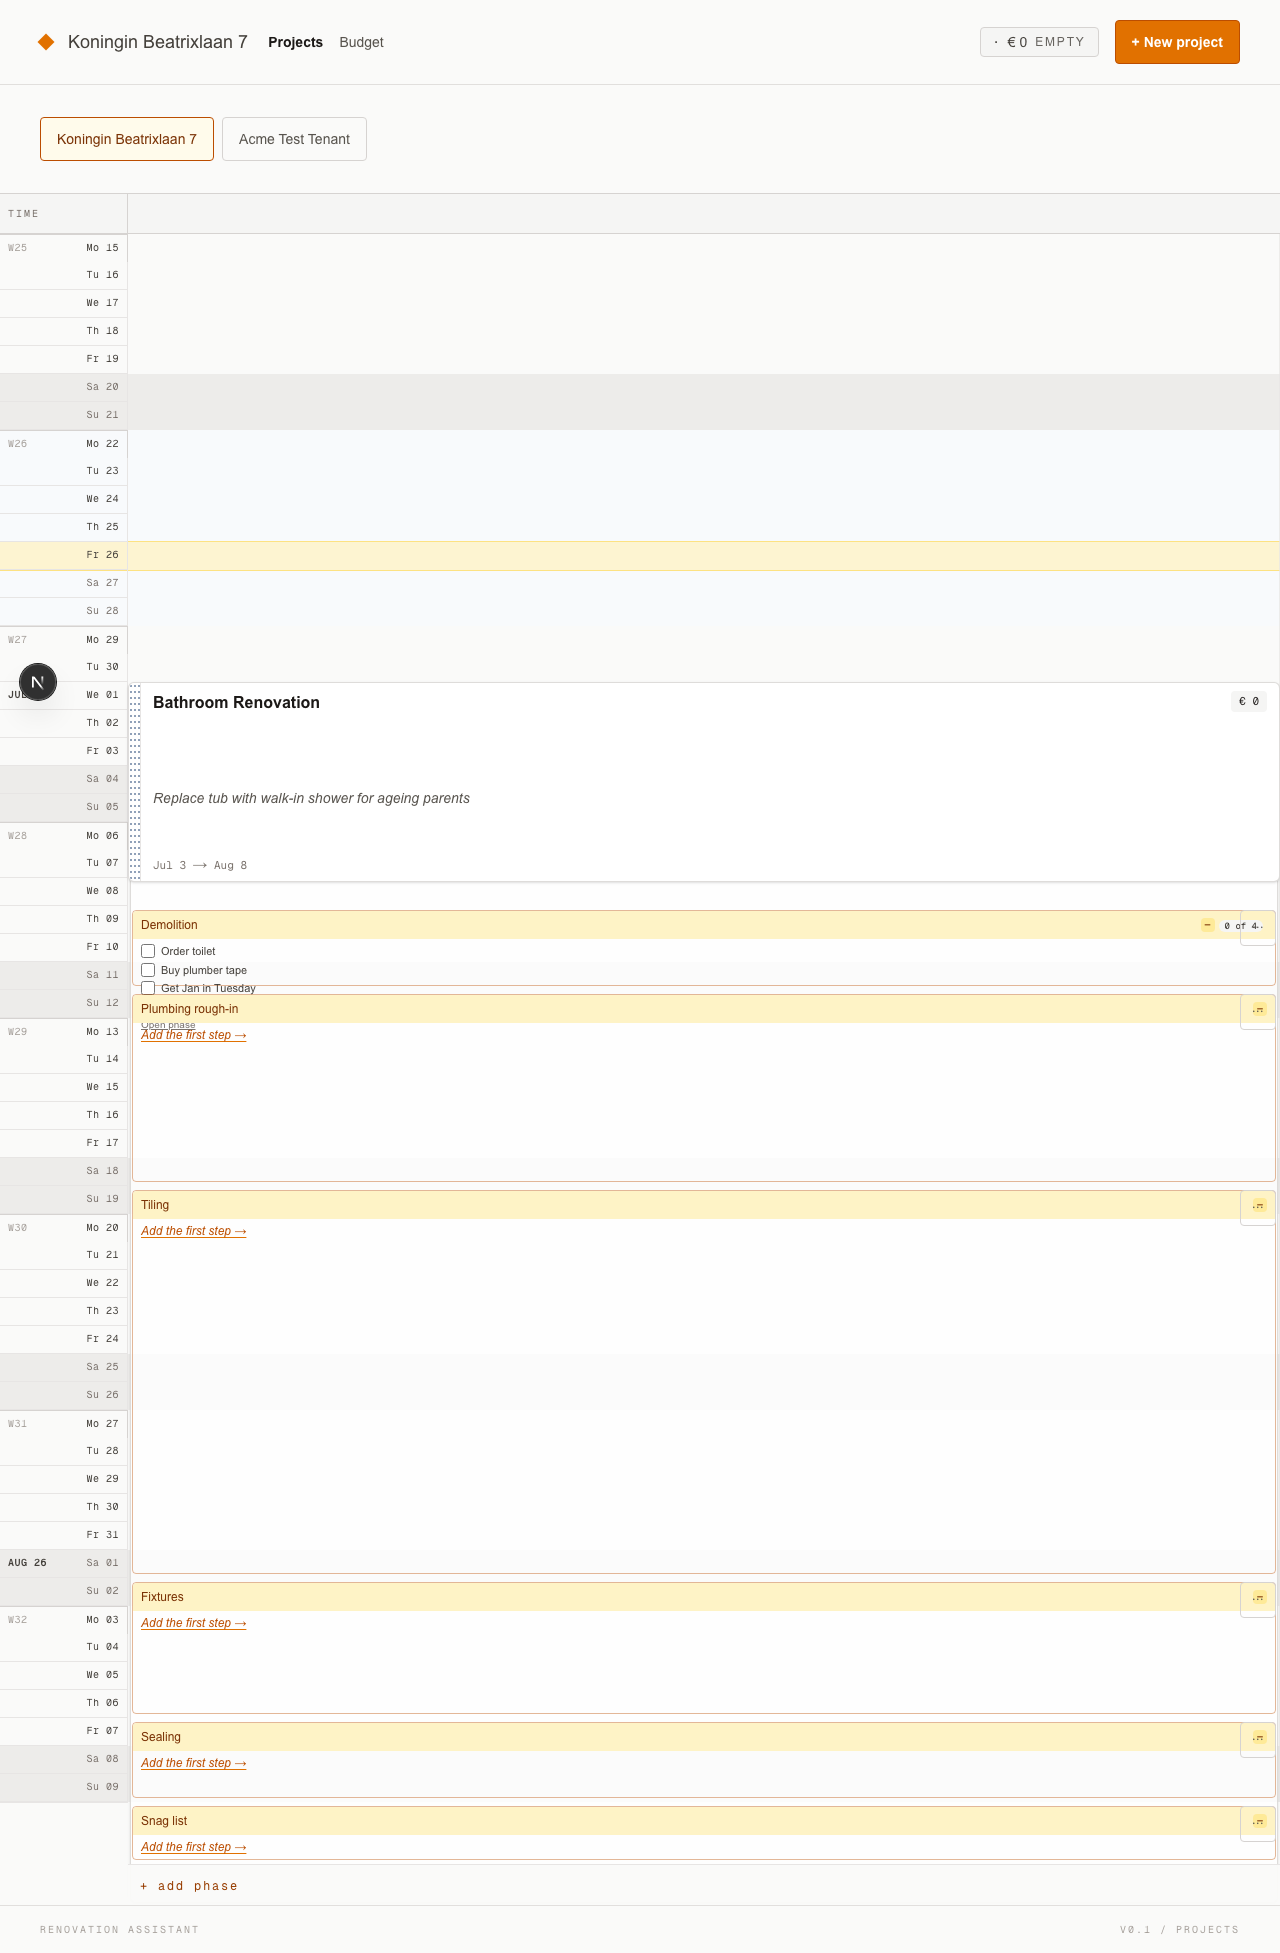This screenshot has height=1953, width=1280.
Task: Click the € 0 EMPTY budget badge
Action: 1039,42
